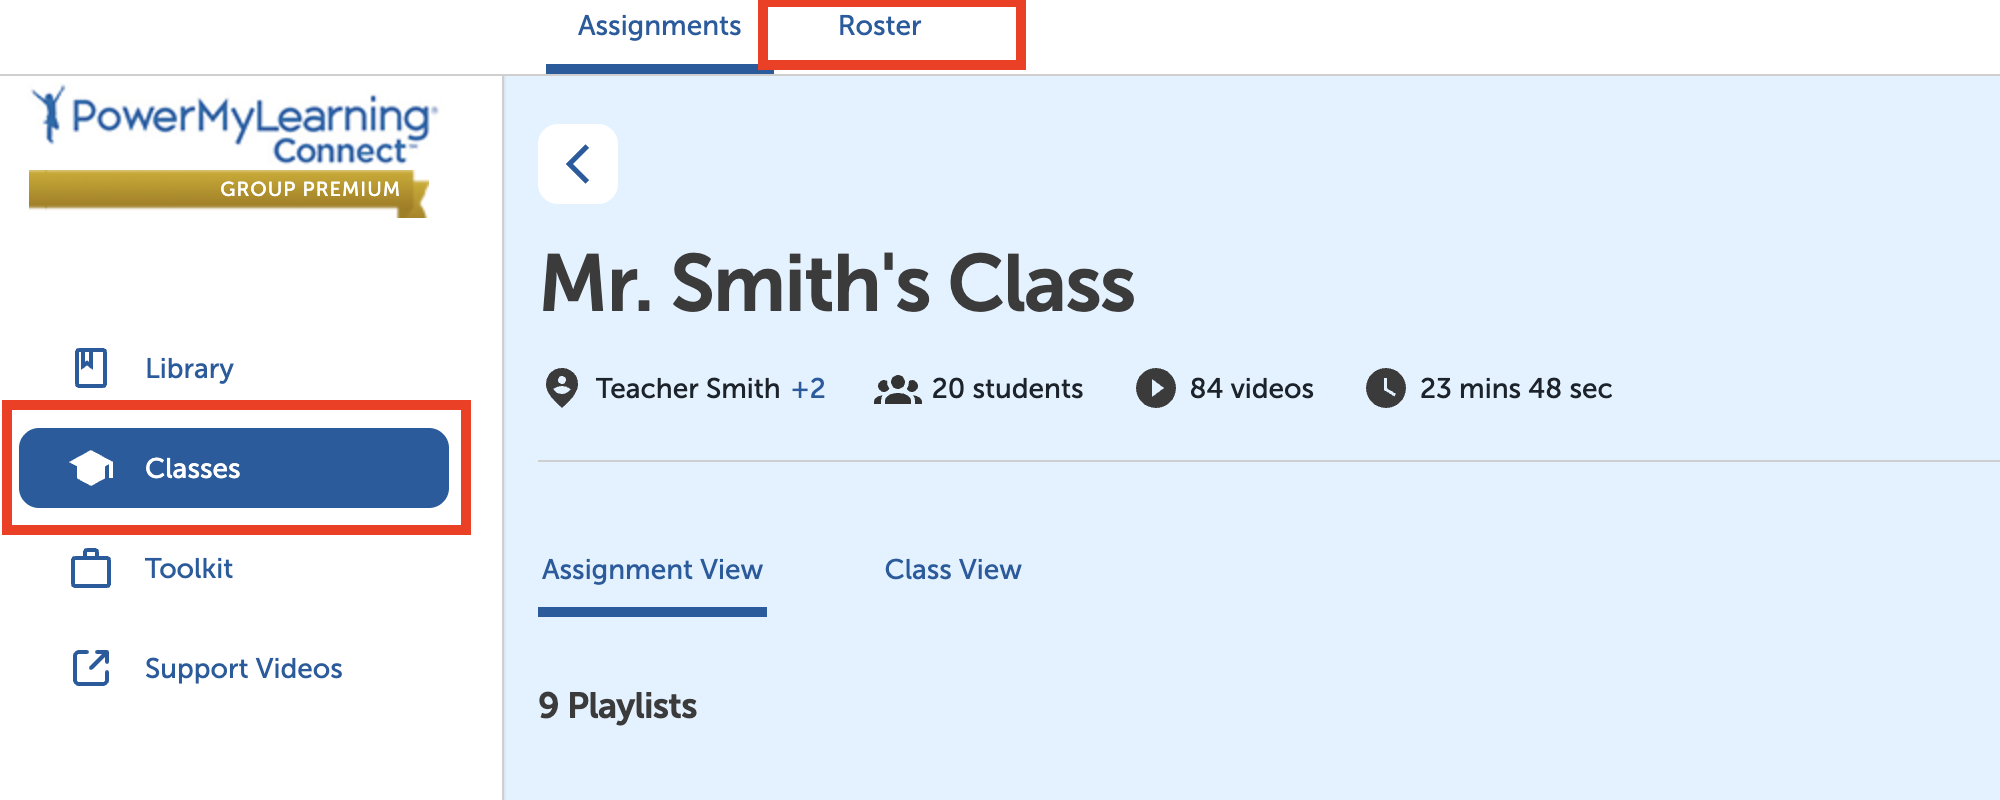Click the Classes graduation cap icon
The height and width of the screenshot is (800, 2000).
(x=91, y=468)
